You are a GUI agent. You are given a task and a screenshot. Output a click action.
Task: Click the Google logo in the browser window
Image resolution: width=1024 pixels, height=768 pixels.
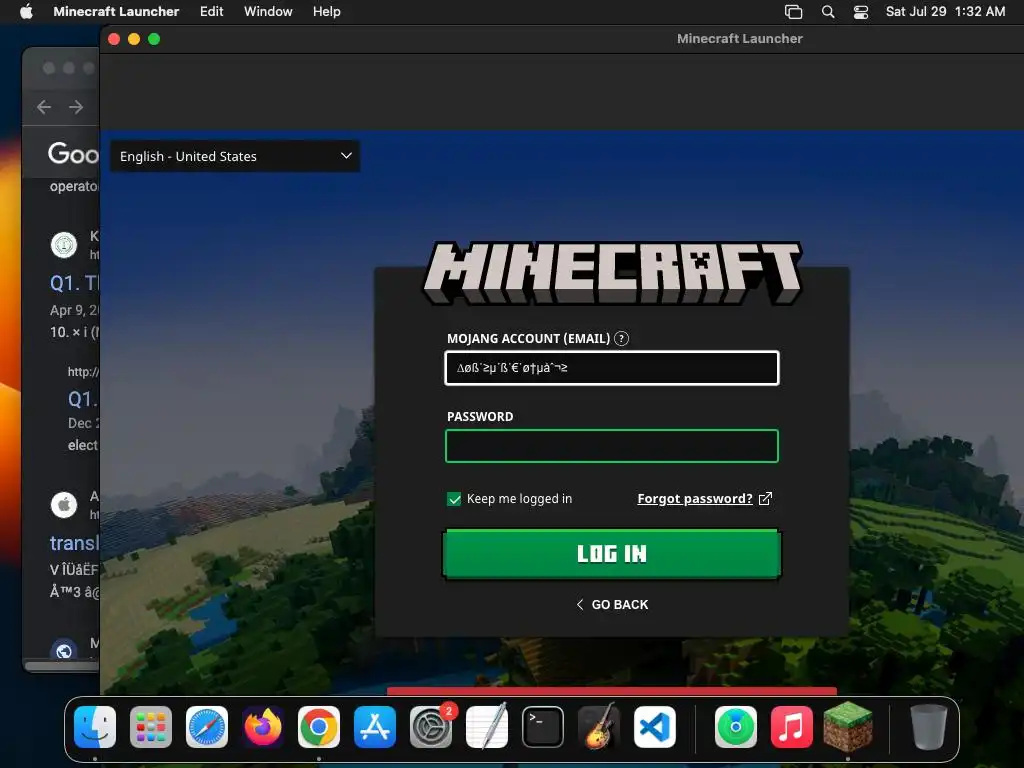72,154
